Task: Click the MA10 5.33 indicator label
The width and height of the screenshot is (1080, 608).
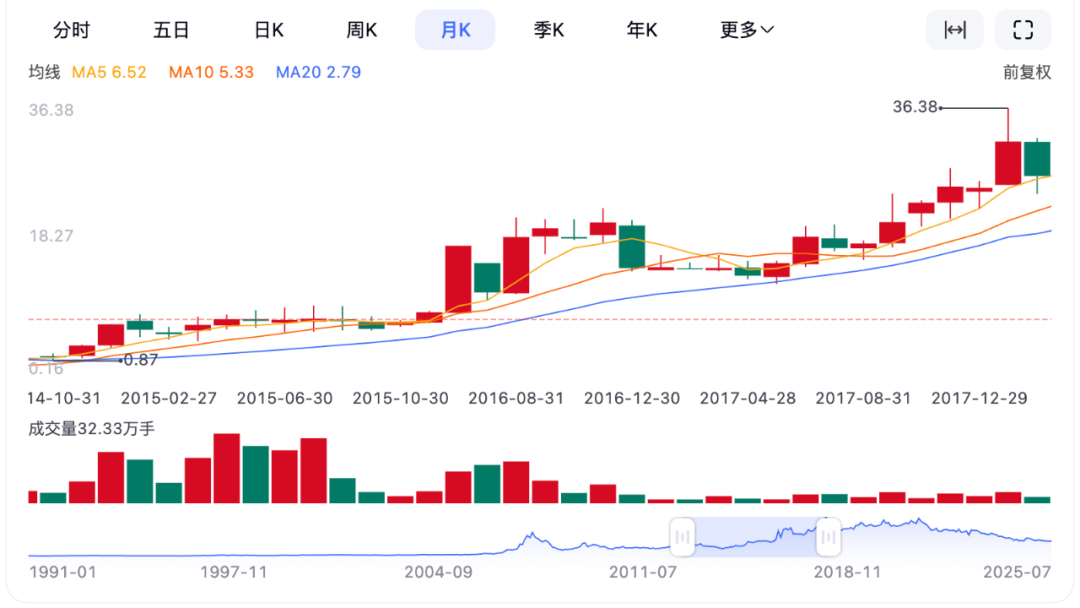Action: pyautogui.click(x=211, y=72)
